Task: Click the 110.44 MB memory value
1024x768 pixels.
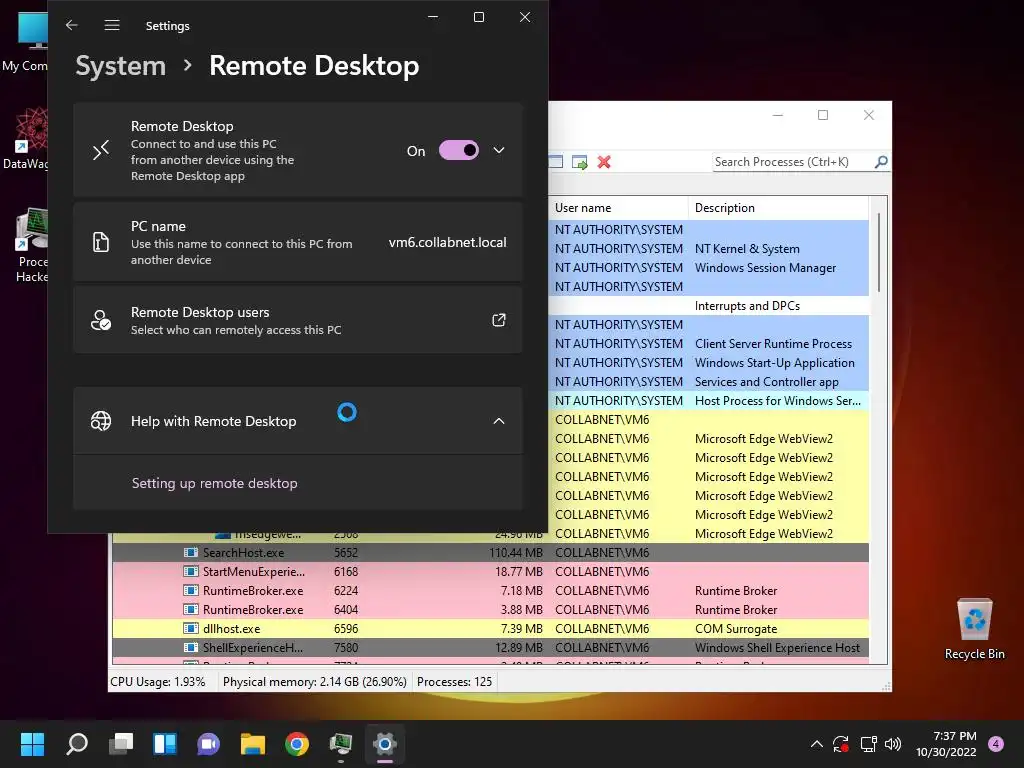Action: [516, 552]
